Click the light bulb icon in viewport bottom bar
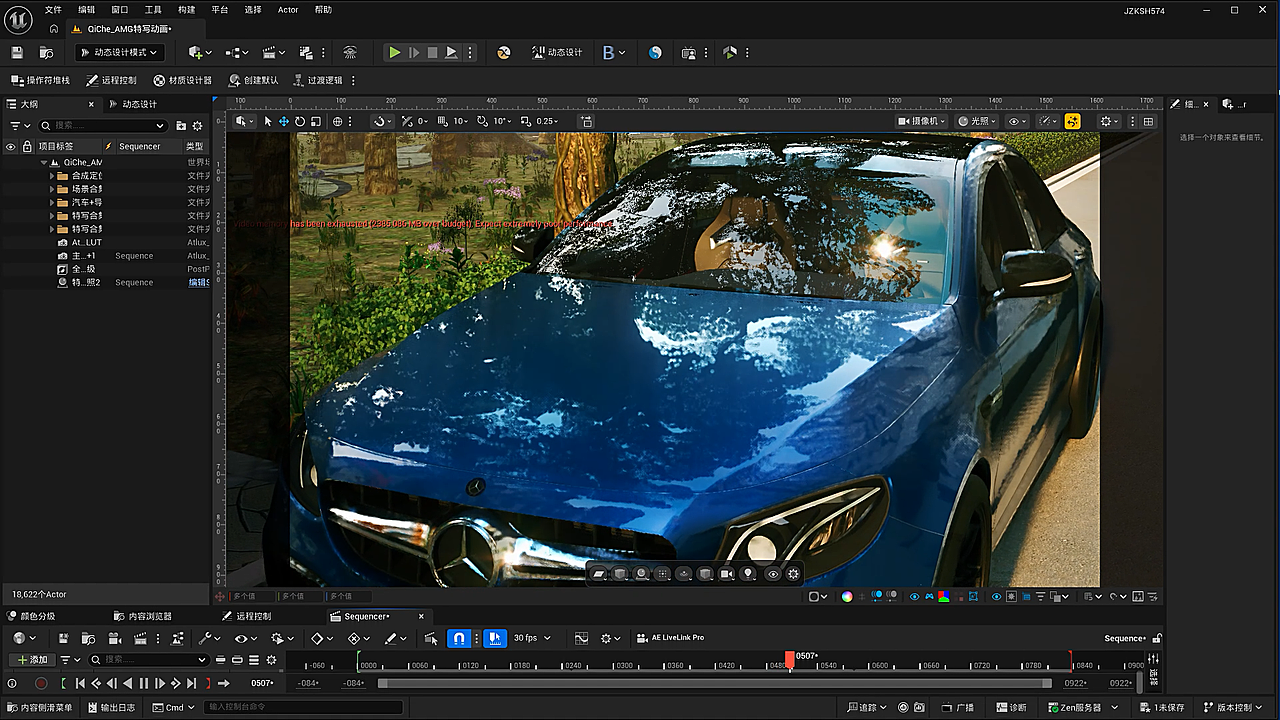 click(748, 574)
